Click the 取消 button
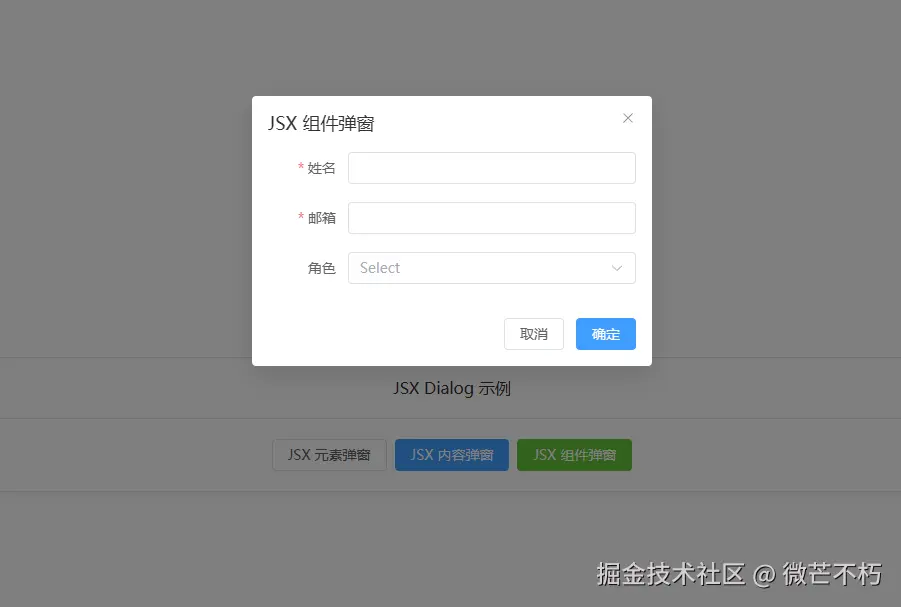This screenshot has width=901, height=607. pos(534,334)
